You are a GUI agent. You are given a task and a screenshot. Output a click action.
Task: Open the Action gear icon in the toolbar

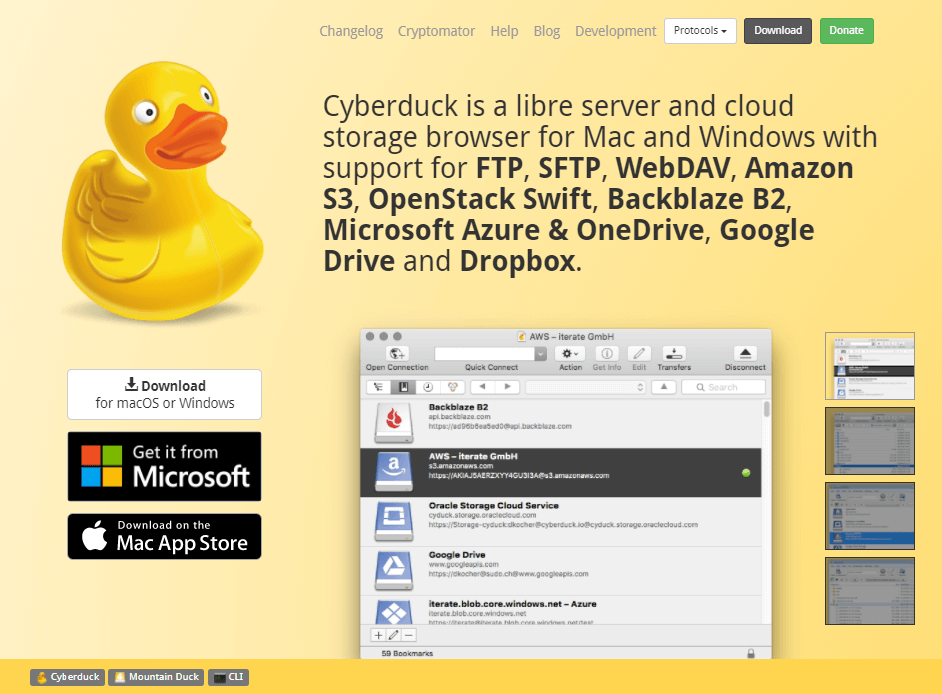click(569, 352)
